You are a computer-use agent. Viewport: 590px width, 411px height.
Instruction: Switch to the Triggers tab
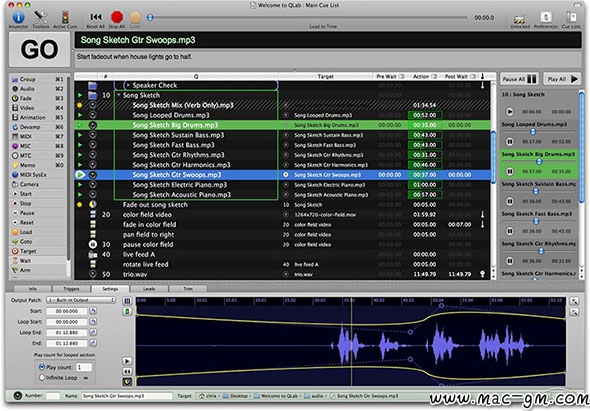[71, 289]
